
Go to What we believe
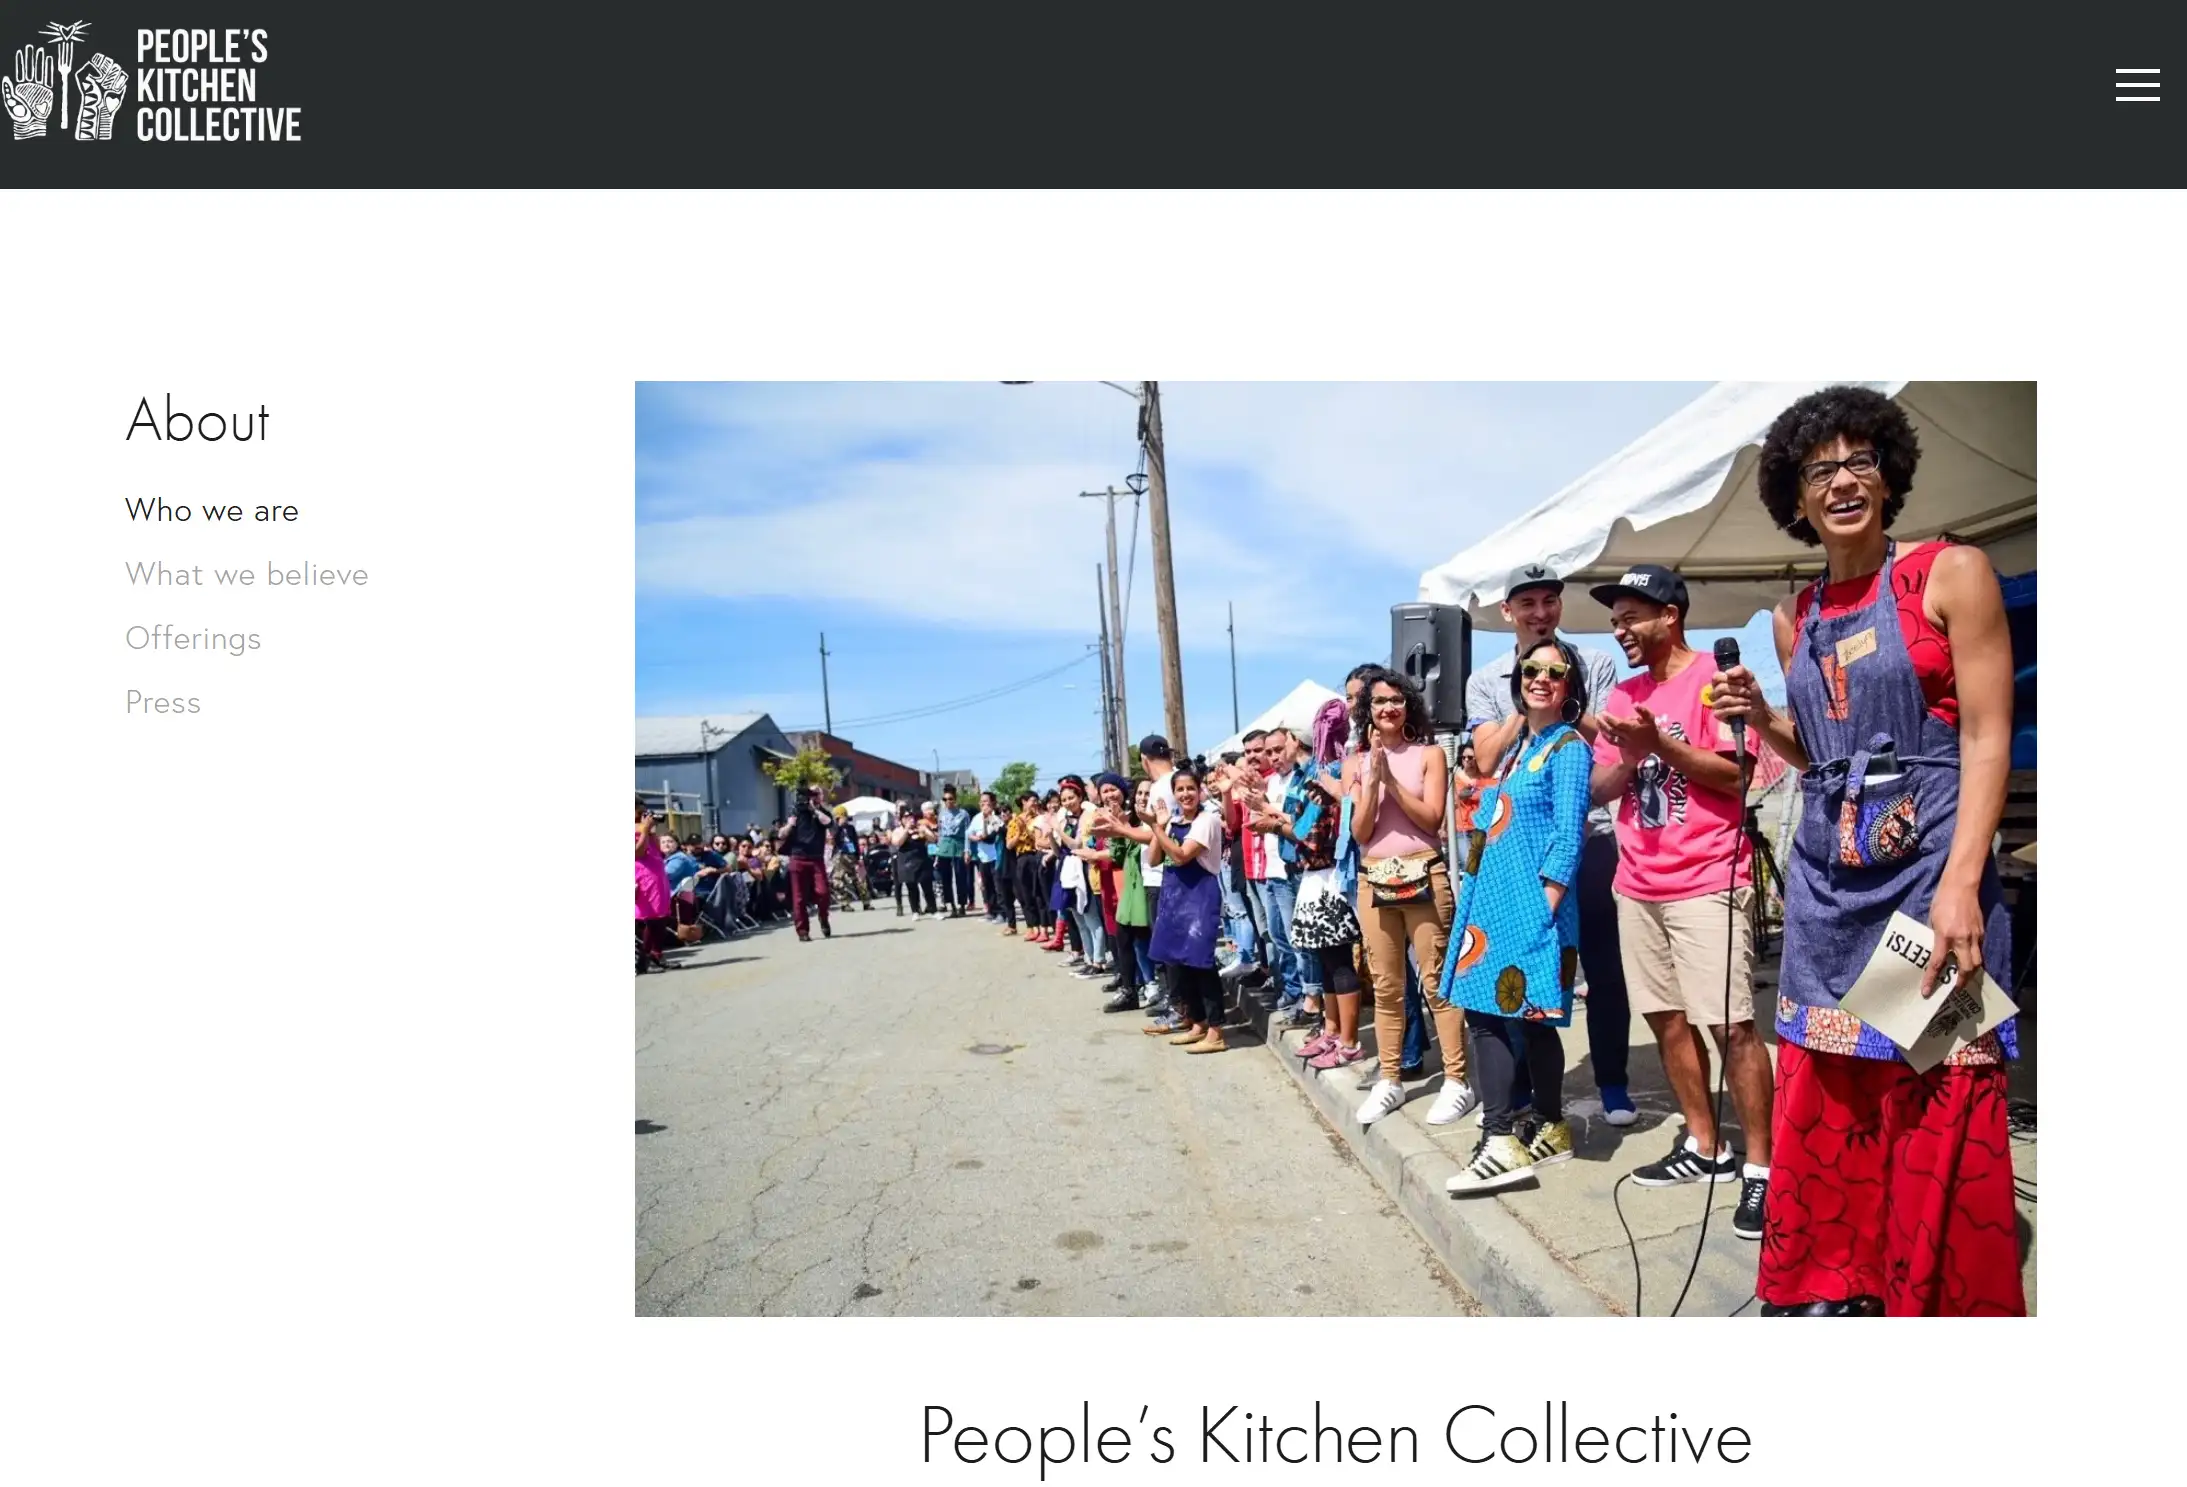point(247,574)
